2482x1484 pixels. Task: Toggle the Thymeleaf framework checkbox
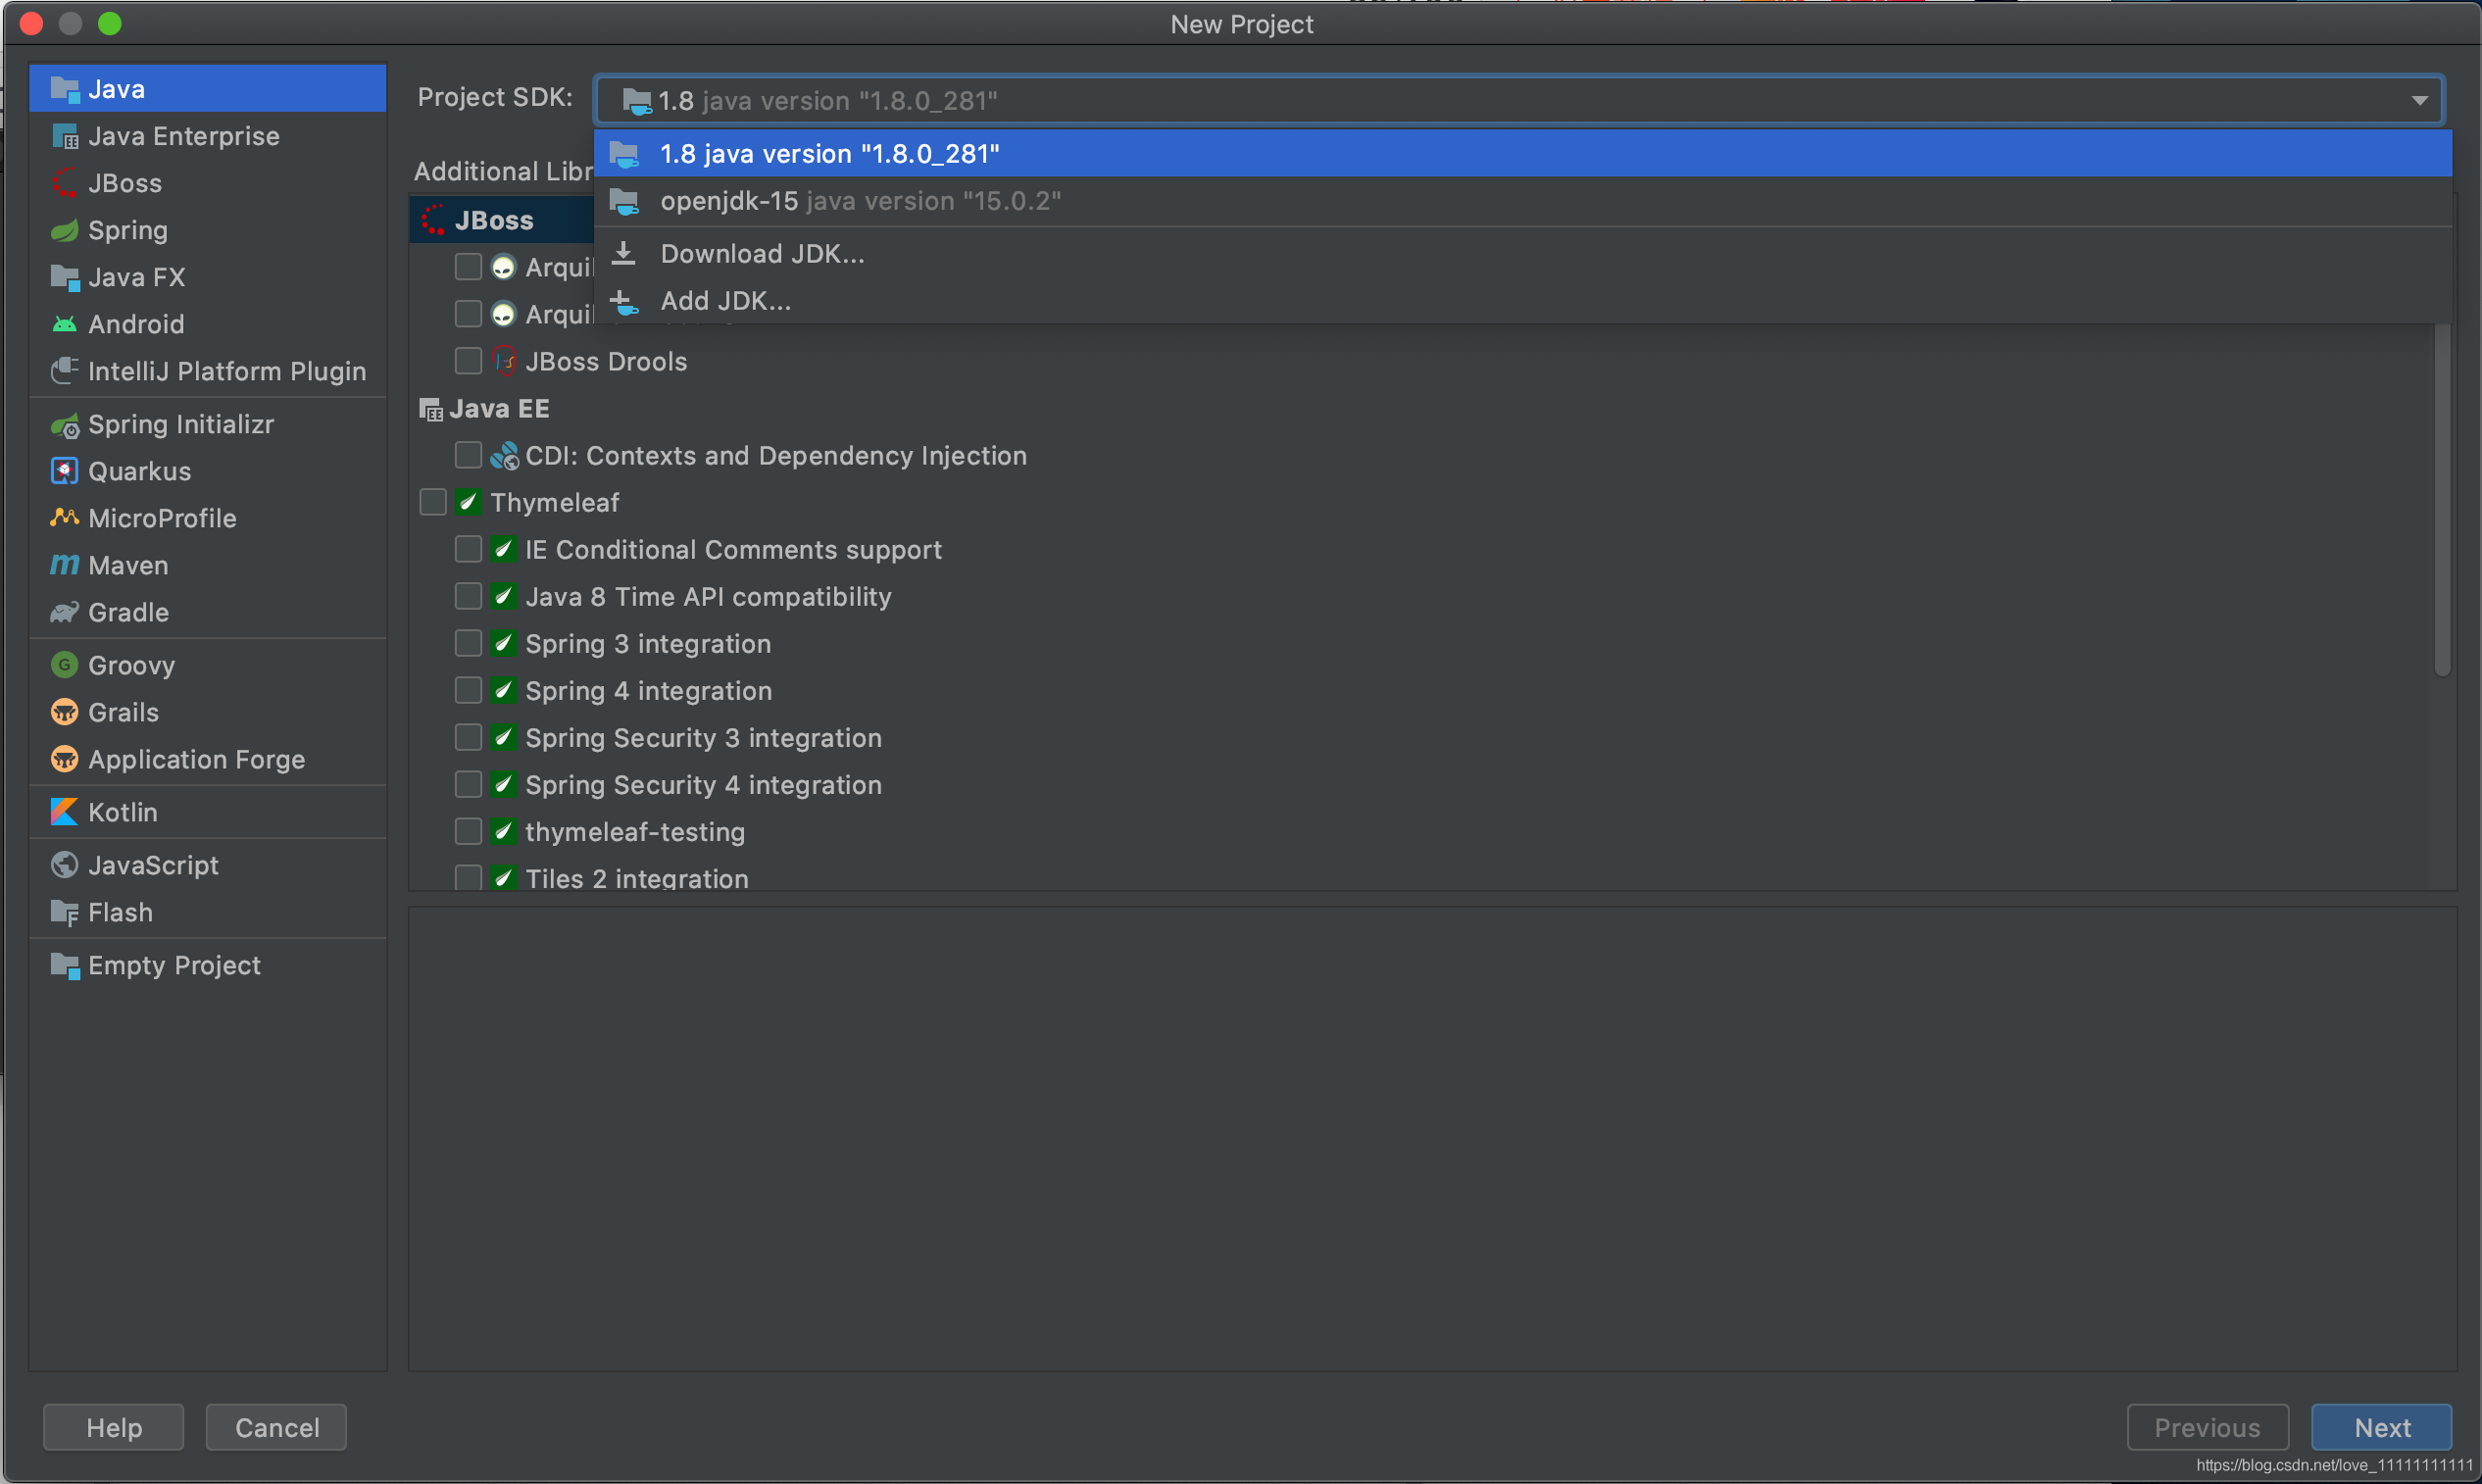433,502
